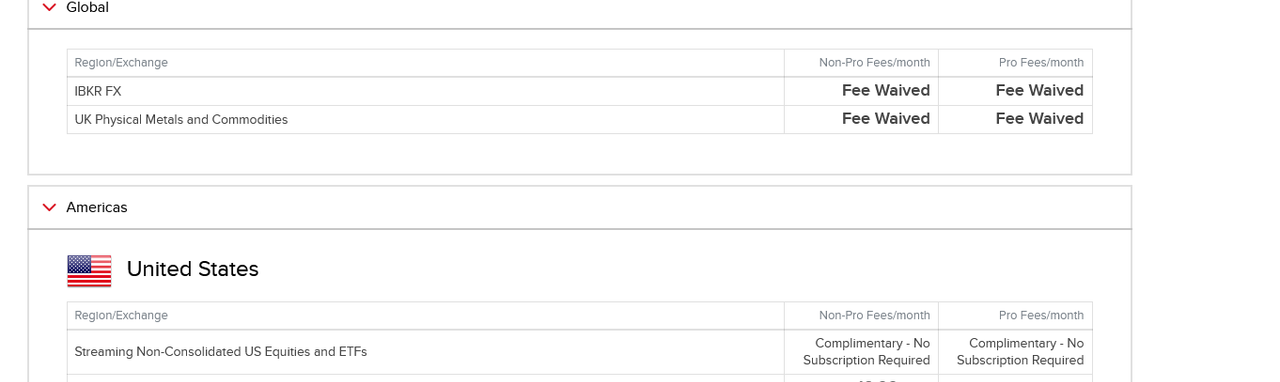The width and height of the screenshot is (1280, 382).
Task: Click UK Physical Metals Non-Pro Fee Waived cell
Action: coord(885,119)
